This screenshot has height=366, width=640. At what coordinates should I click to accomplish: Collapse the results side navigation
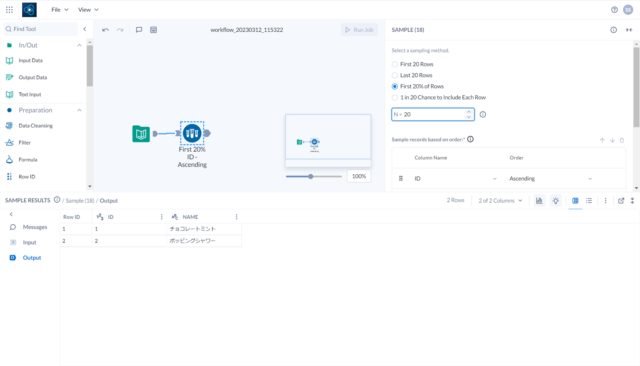click(11, 214)
